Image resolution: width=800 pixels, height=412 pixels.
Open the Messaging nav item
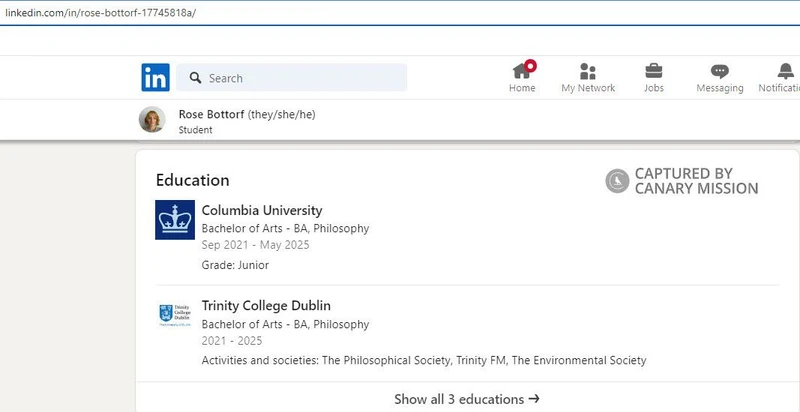click(720, 78)
